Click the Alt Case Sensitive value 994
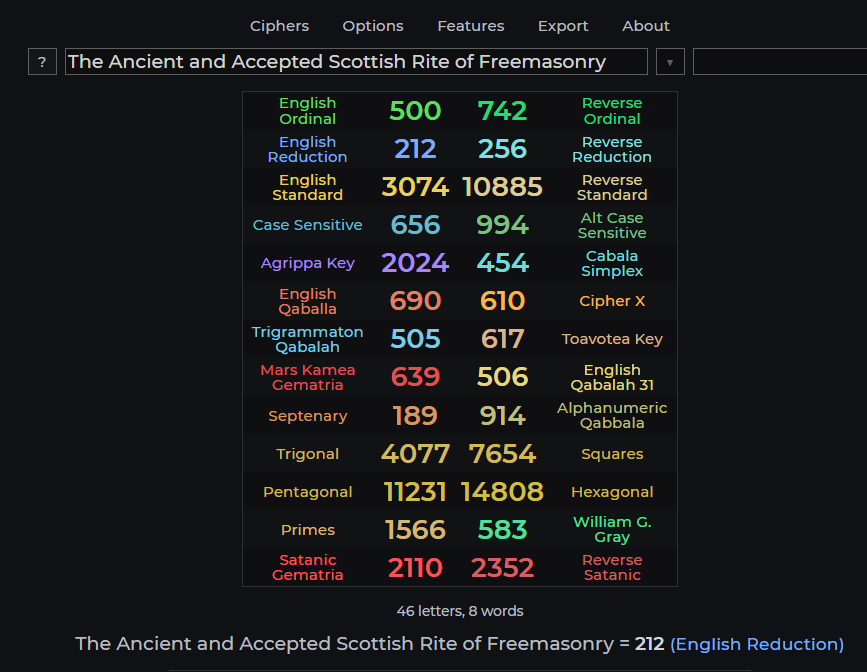 pyautogui.click(x=502, y=225)
